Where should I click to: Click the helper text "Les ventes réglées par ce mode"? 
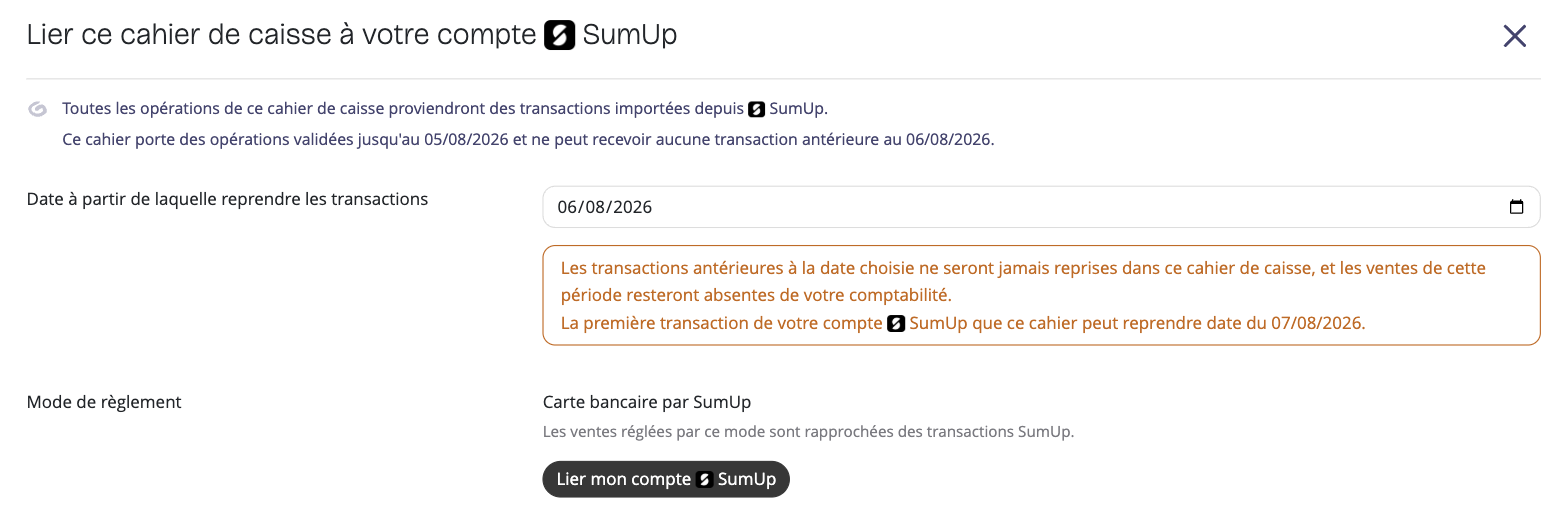(808, 432)
